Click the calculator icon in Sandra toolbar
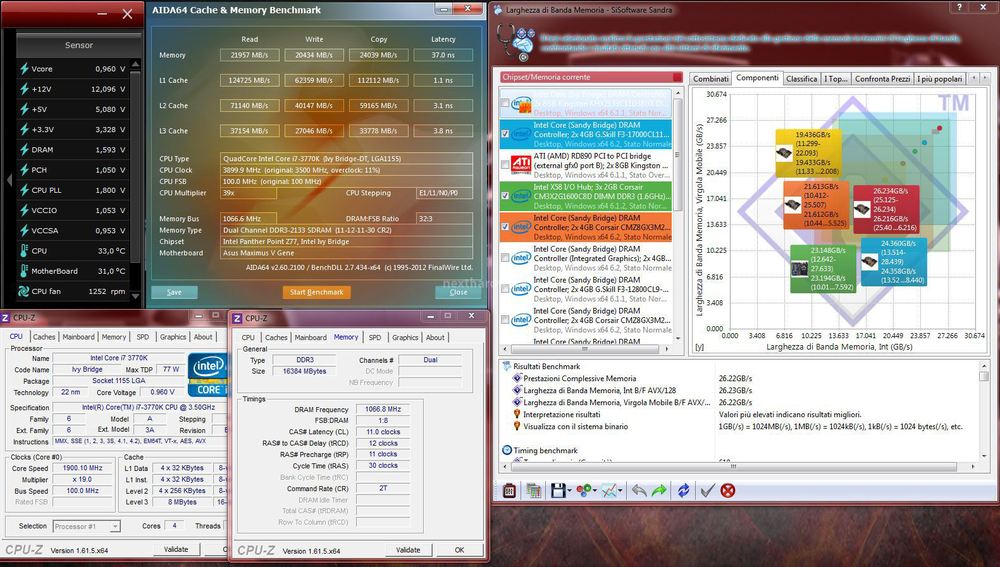This screenshot has width=1000, height=567. [509, 490]
